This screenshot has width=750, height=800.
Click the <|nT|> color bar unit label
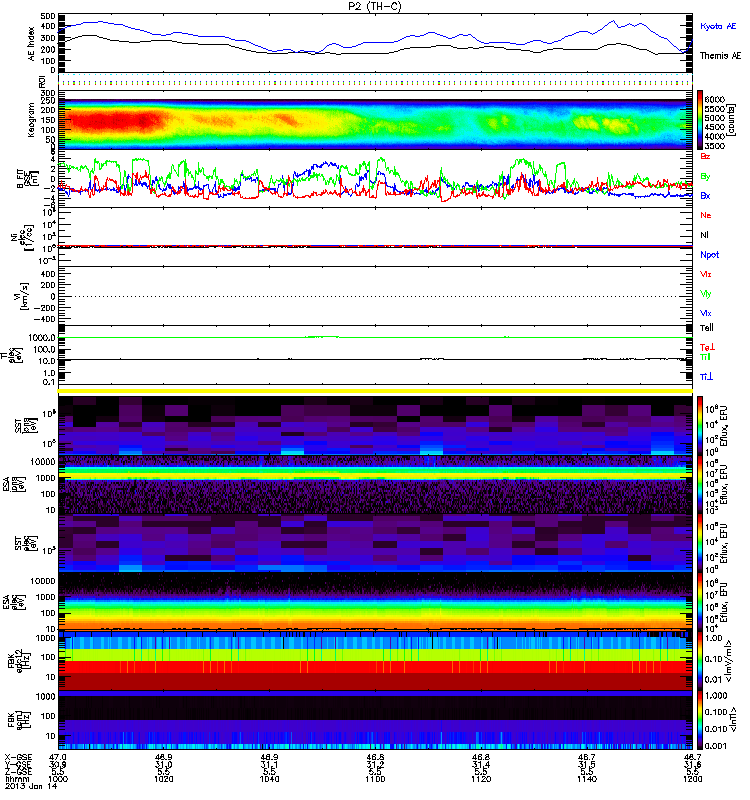(x=733, y=719)
